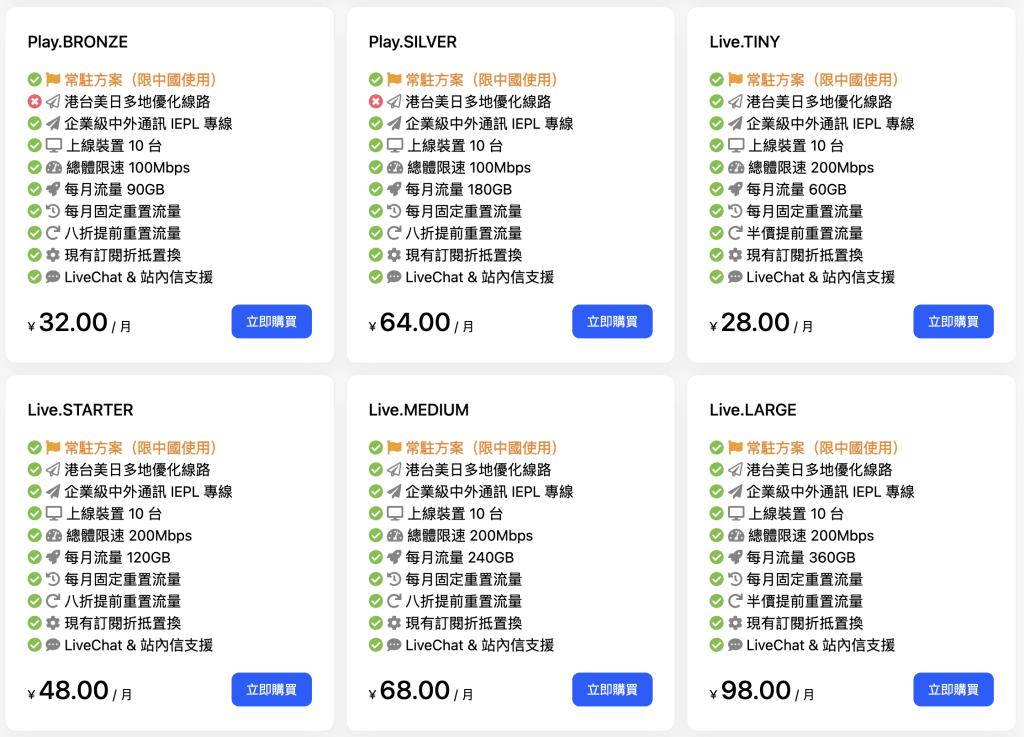Purchase Live.STARTER via its 立即購買 button
1024x737 pixels.
coord(271,690)
